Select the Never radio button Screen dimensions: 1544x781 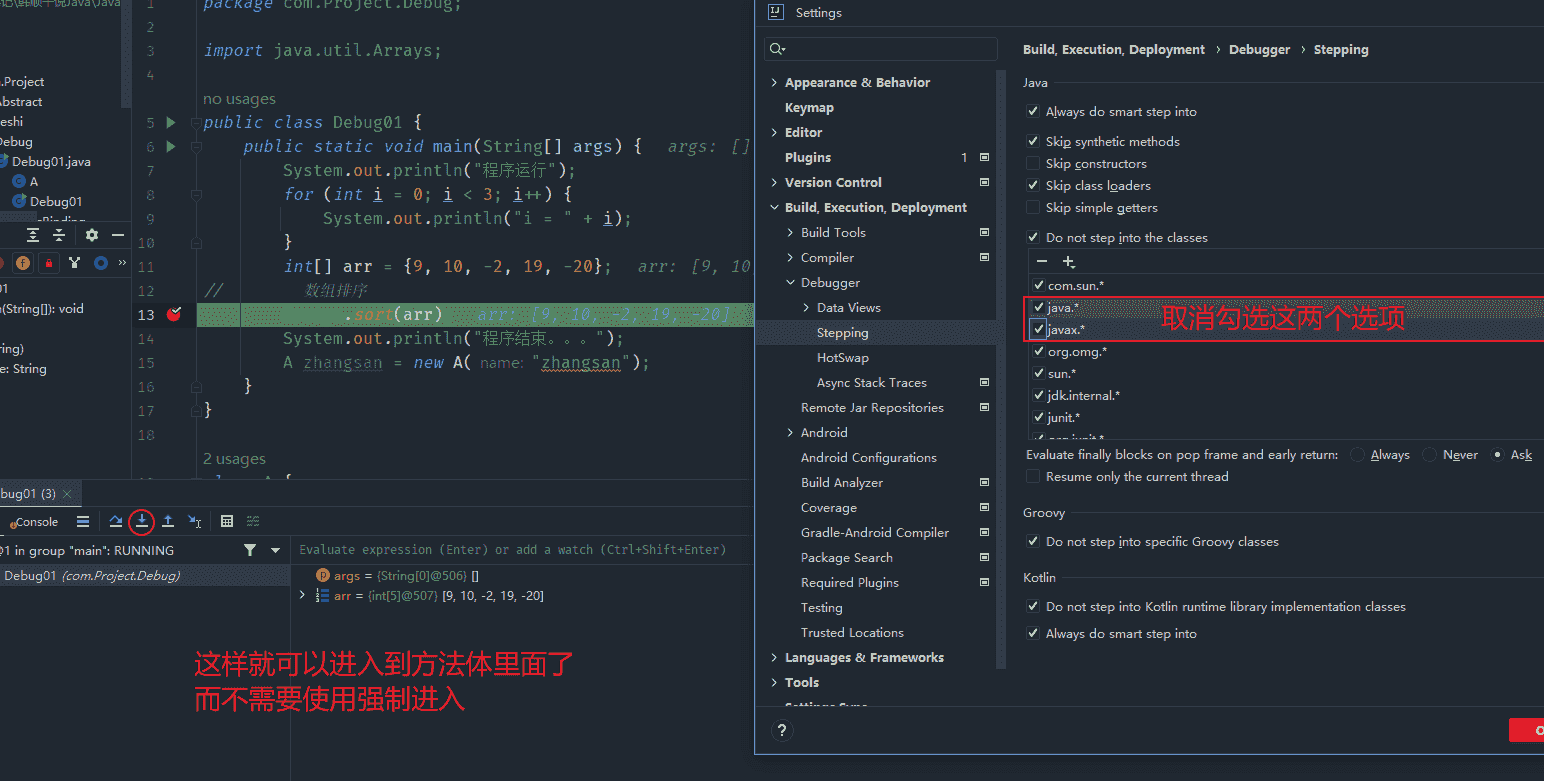pos(1429,455)
